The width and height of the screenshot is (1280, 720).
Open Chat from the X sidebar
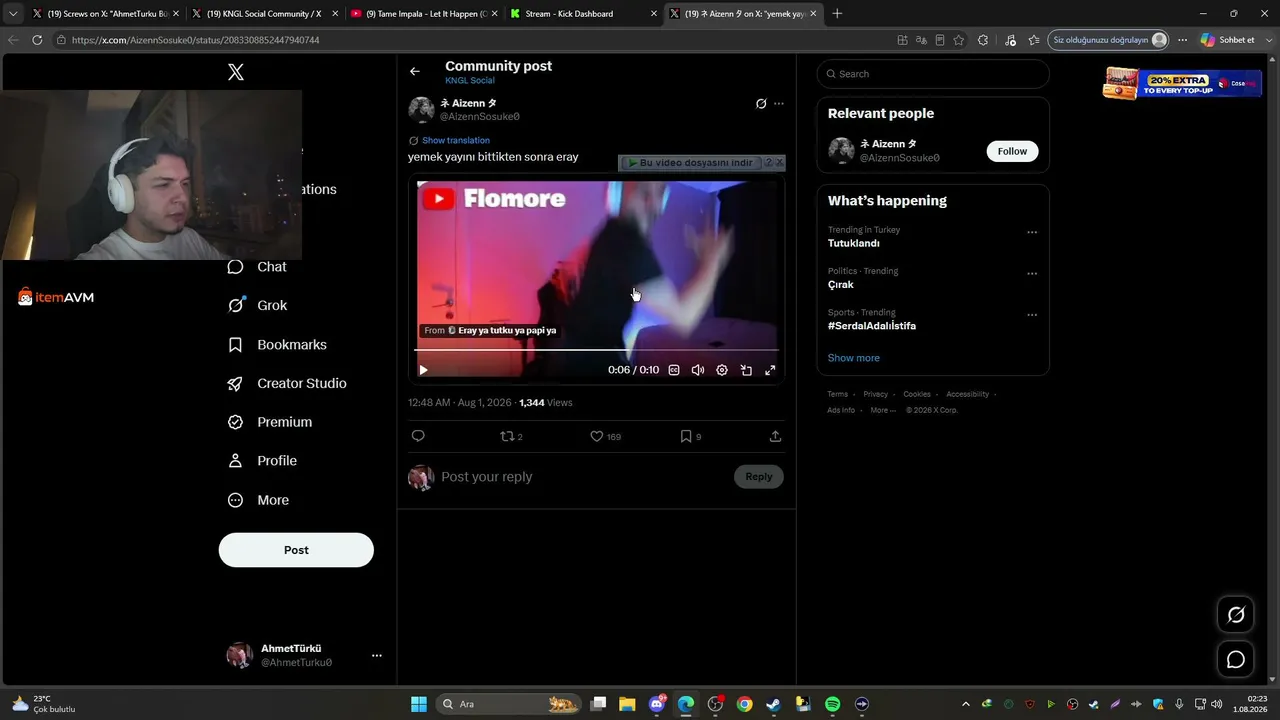pyautogui.click(x=257, y=267)
